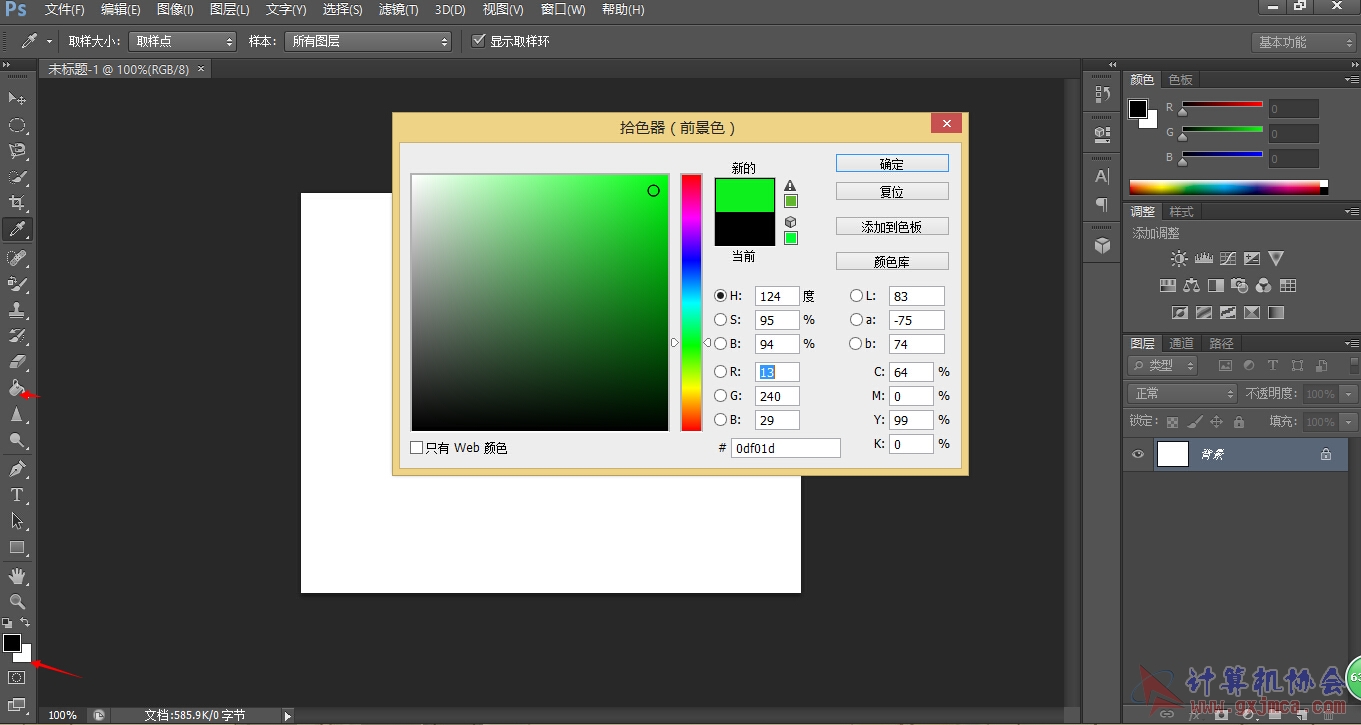Viewport: 1361px width, 725px height.
Task: Select the H hue radio button
Action: 720,296
